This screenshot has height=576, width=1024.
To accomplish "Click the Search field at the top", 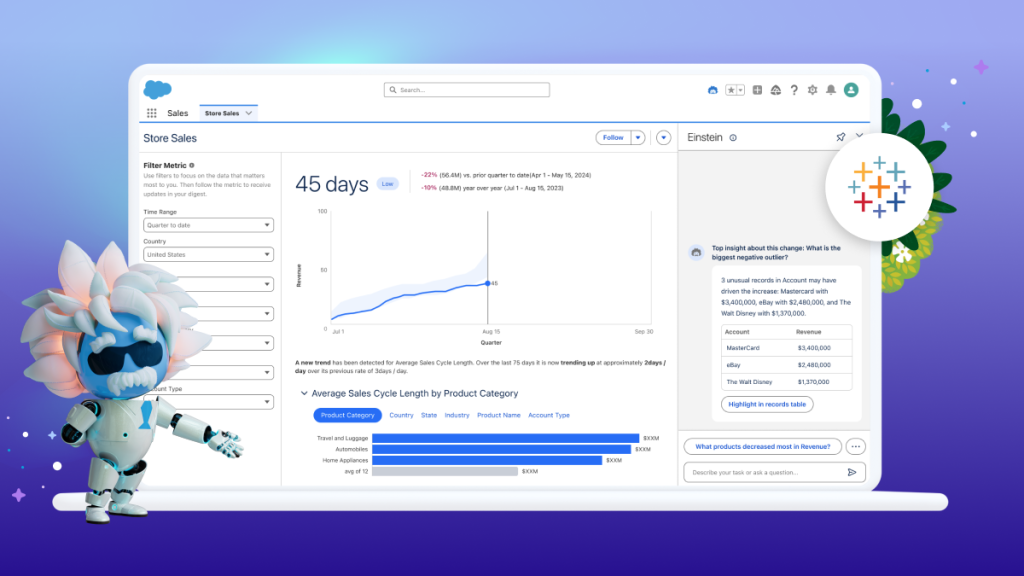I will pos(466,89).
